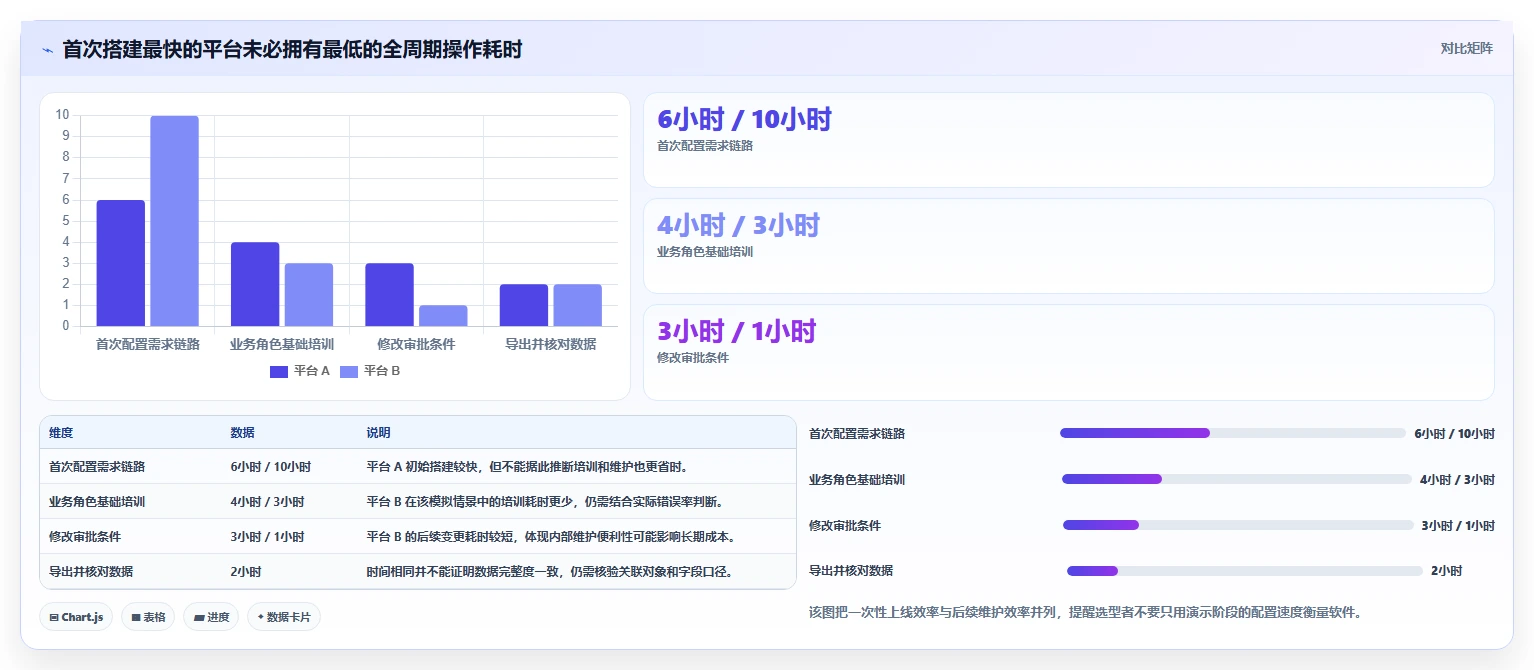Viewport: 1534px width, 670px height.
Task: Select table cell 业务角色基础培训
Action: click(97, 502)
